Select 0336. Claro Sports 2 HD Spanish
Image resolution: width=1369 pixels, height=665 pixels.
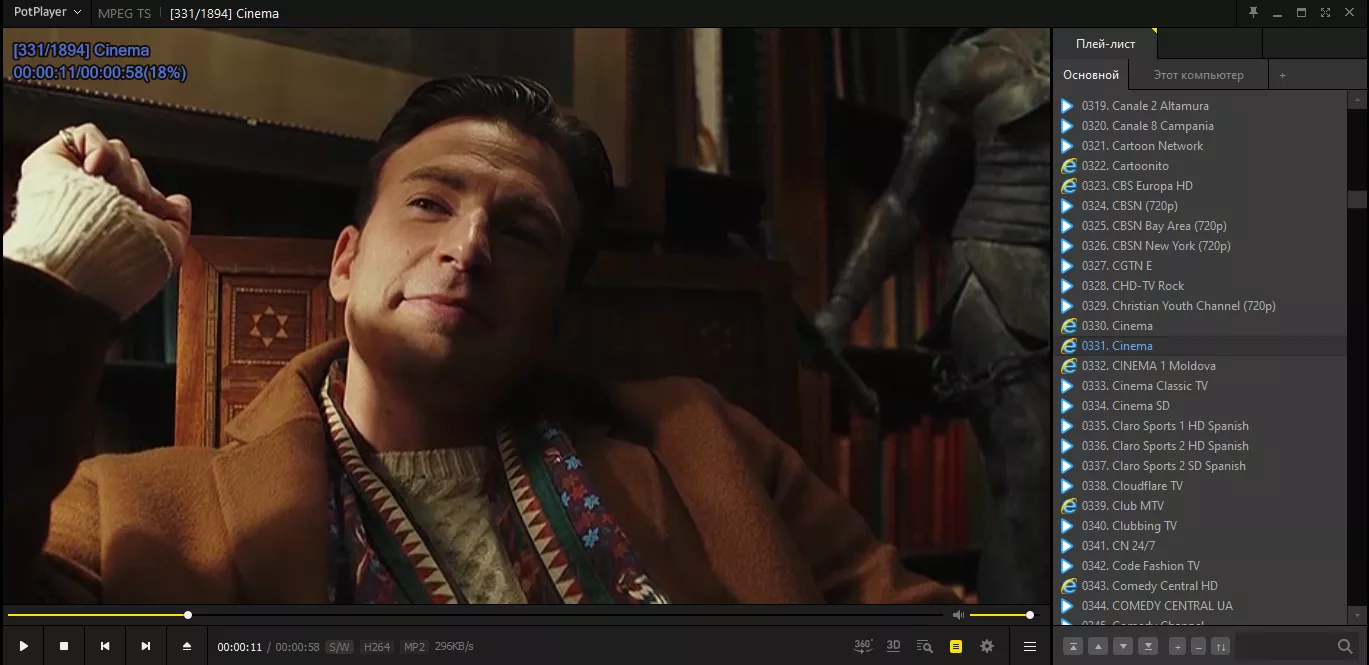pos(1201,446)
